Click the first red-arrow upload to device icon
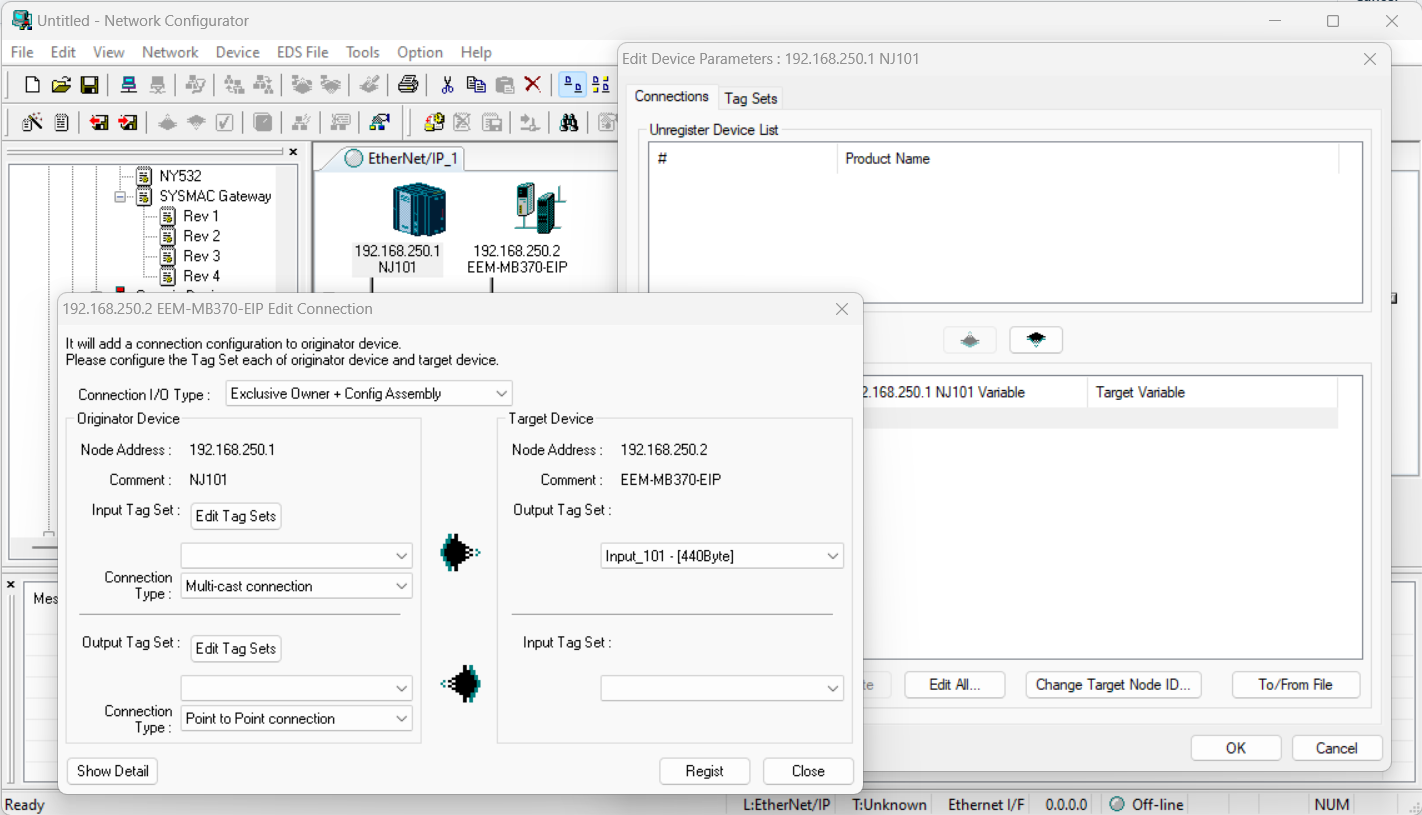The width and height of the screenshot is (1422, 815). click(99, 123)
